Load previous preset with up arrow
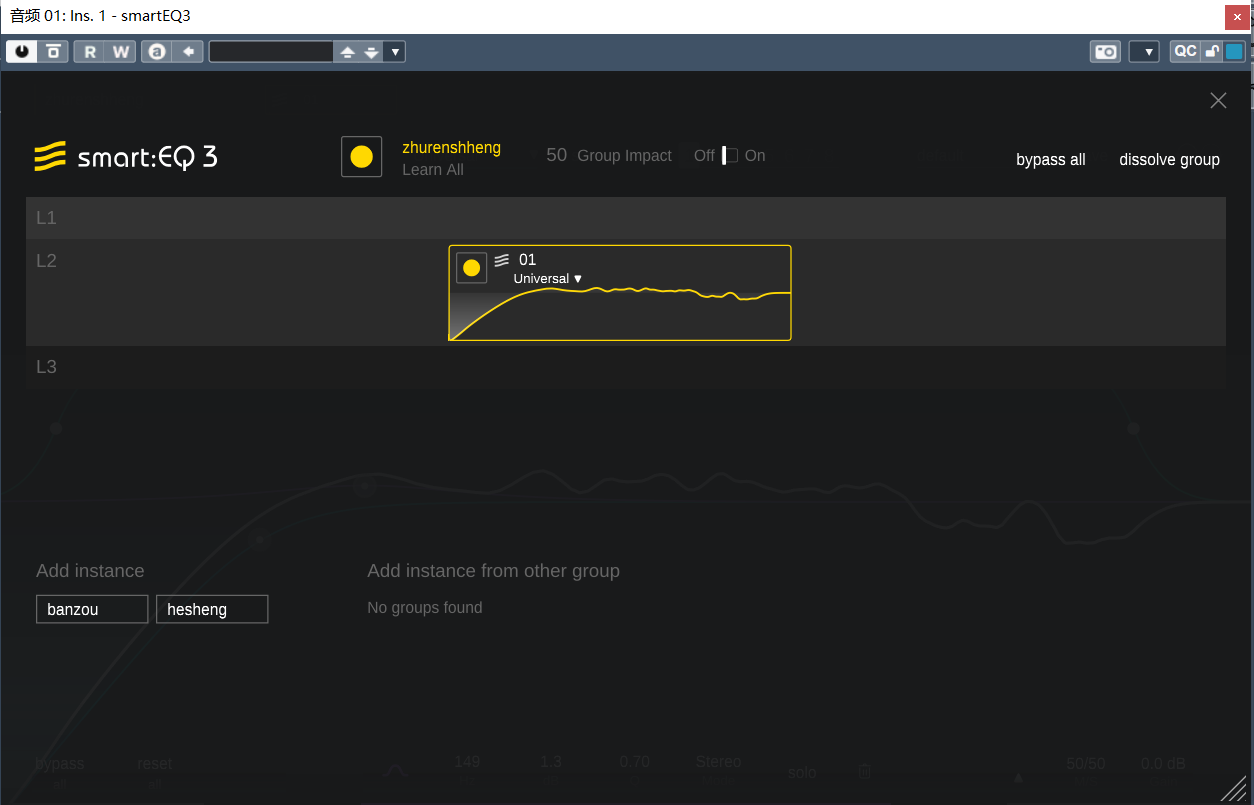 point(347,52)
